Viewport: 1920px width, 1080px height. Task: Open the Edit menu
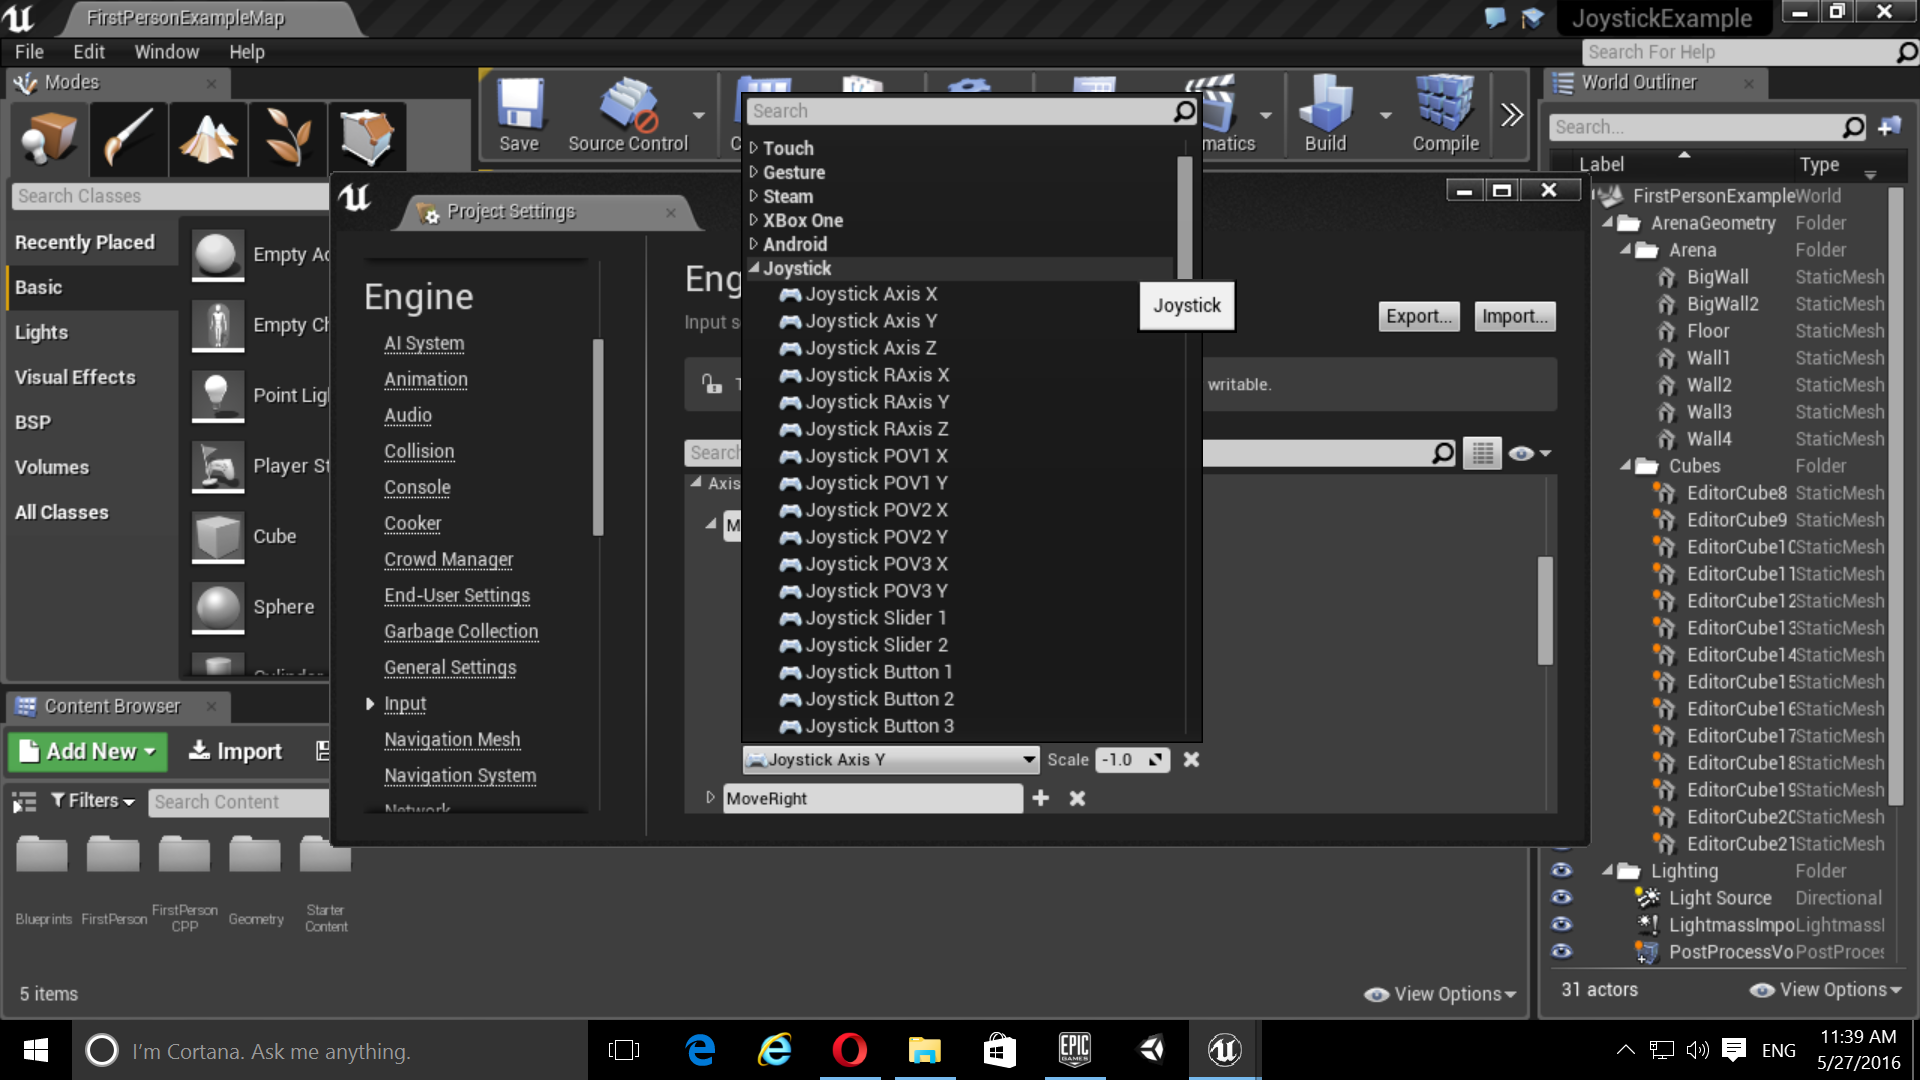[89, 52]
